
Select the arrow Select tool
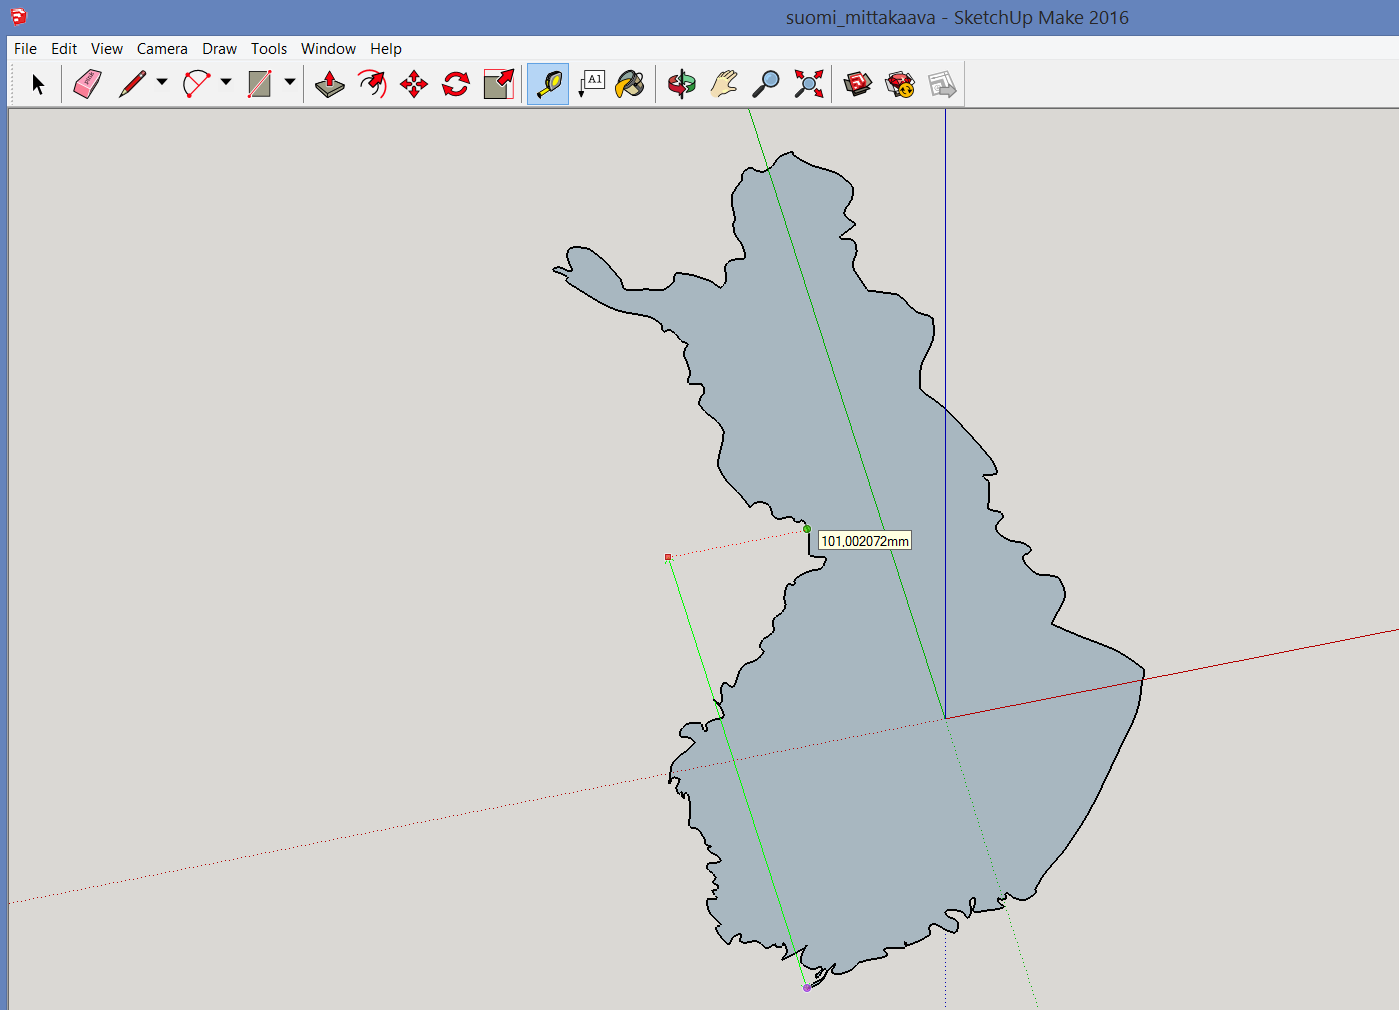pyautogui.click(x=38, y=85)
